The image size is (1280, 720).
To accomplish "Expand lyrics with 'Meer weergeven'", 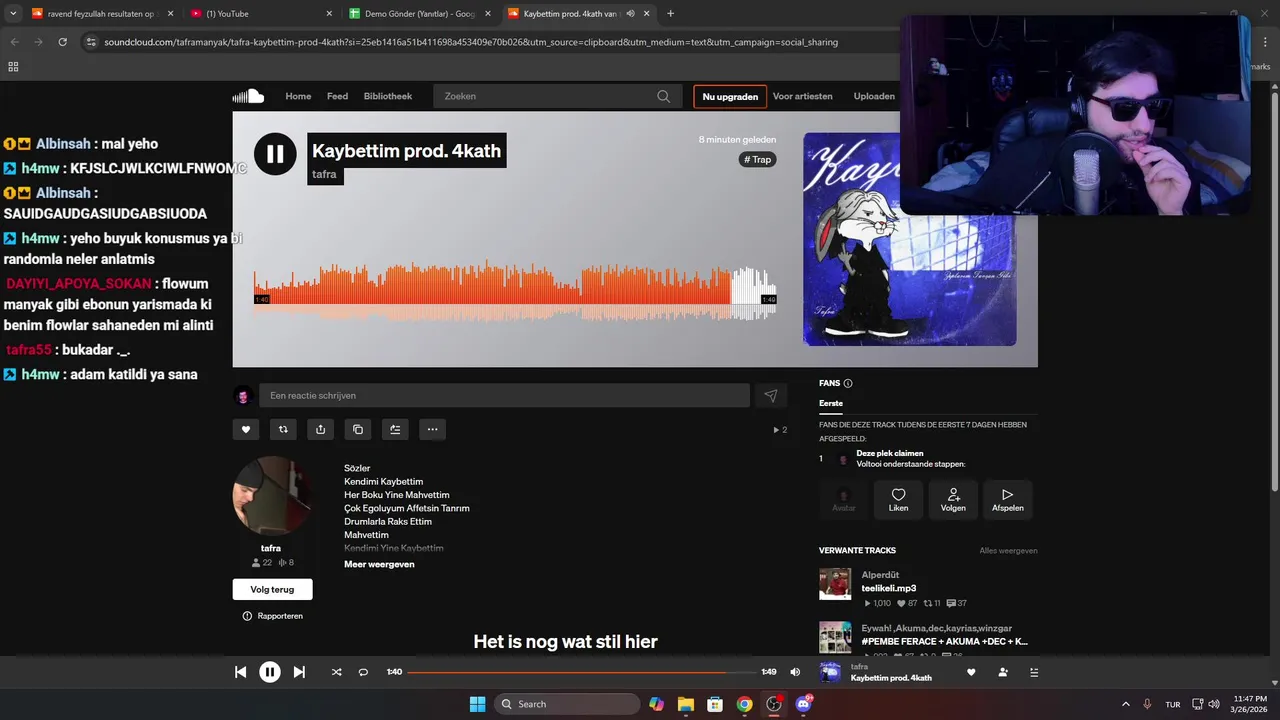I will coord(379,564).
